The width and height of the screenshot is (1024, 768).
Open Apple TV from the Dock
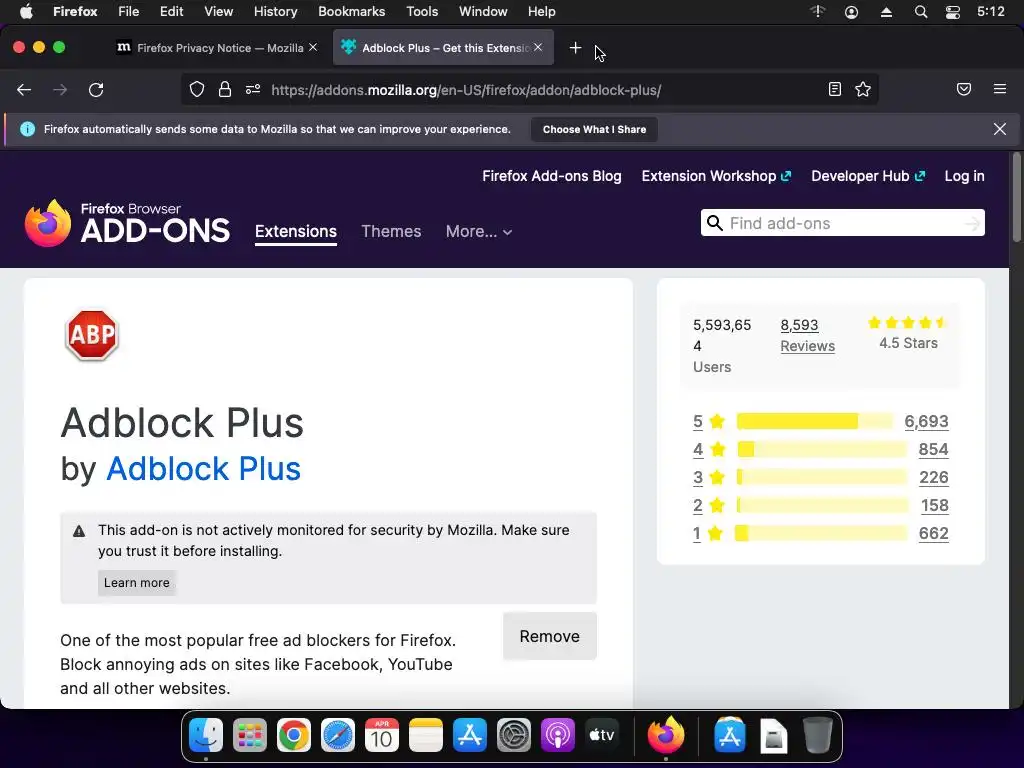[x=601, y=736]
